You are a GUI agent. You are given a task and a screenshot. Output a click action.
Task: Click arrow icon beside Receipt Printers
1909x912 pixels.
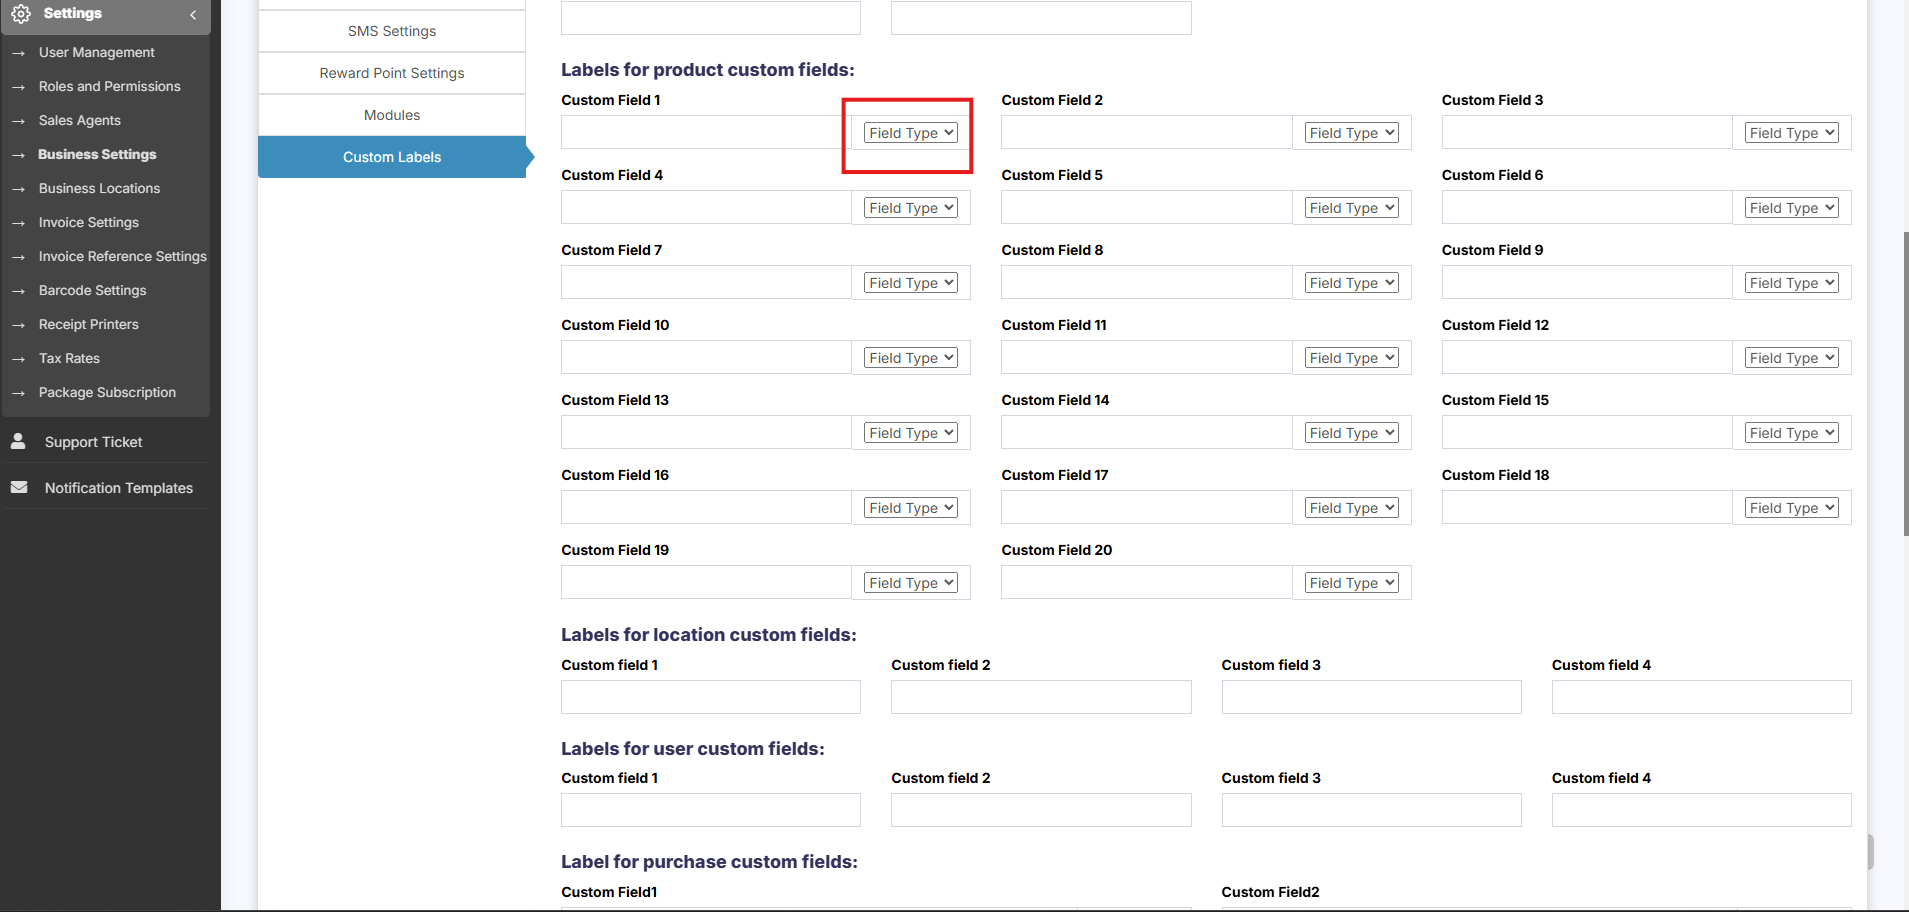pos(18,325)
